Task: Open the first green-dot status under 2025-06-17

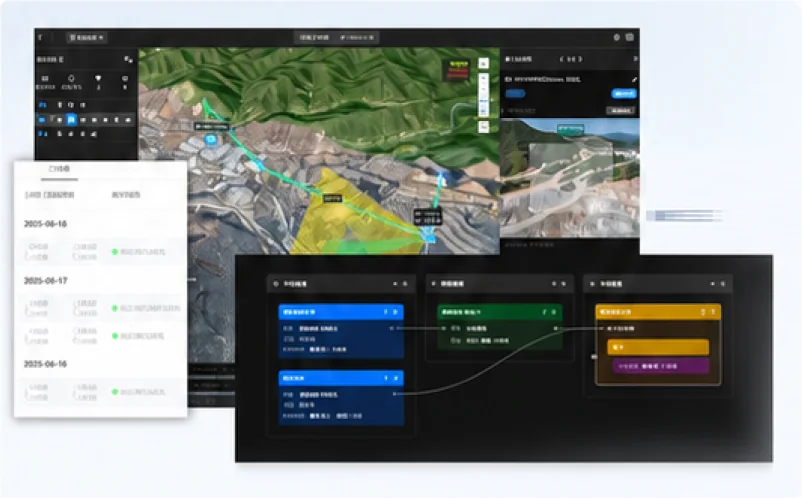Action: (146, 308)
